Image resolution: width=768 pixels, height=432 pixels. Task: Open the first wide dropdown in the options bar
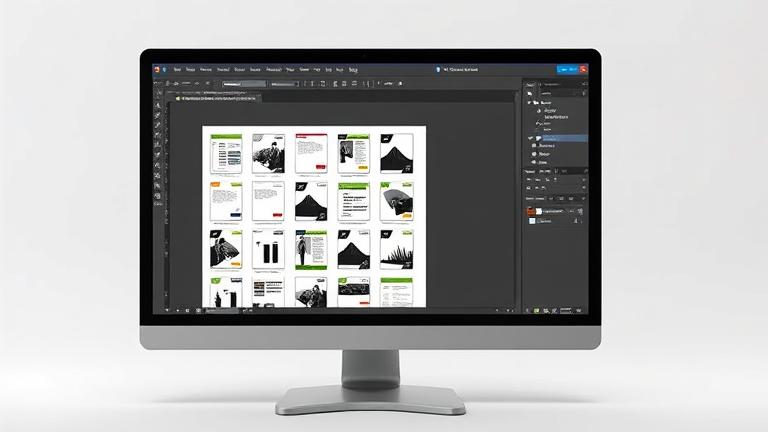click(x=243, y=84)
